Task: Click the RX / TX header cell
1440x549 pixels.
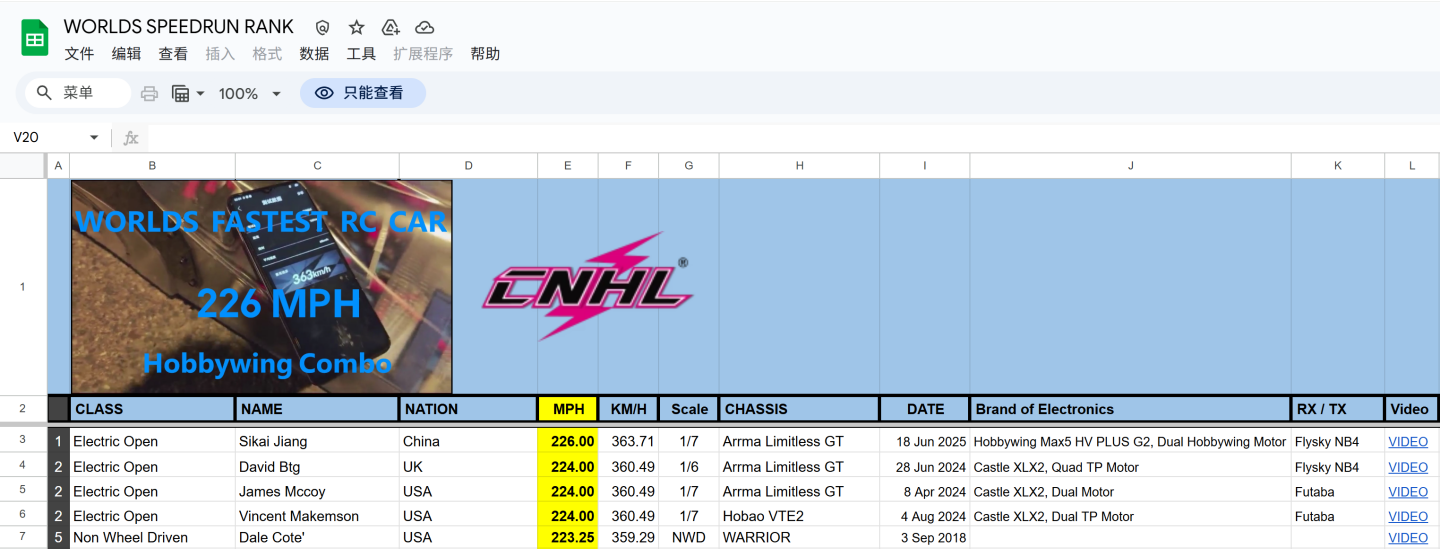Action: tap(1338, 409)
